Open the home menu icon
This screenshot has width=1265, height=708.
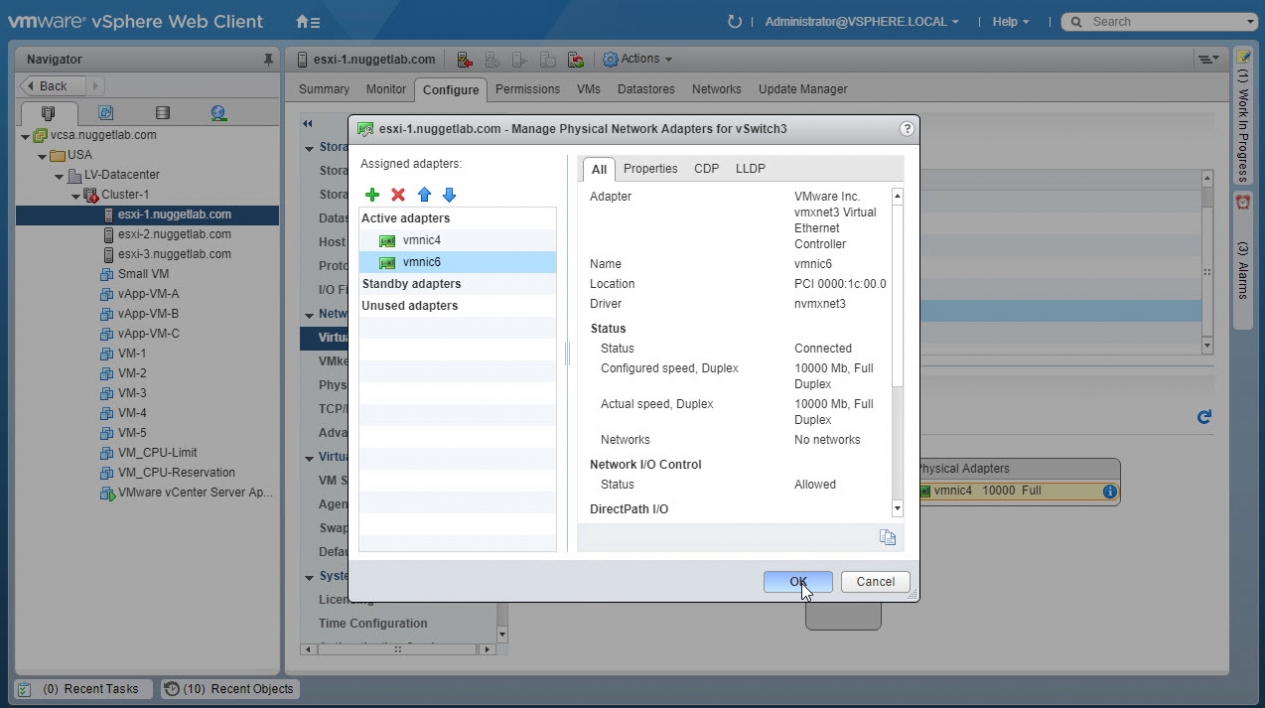[x=308, y=22]
